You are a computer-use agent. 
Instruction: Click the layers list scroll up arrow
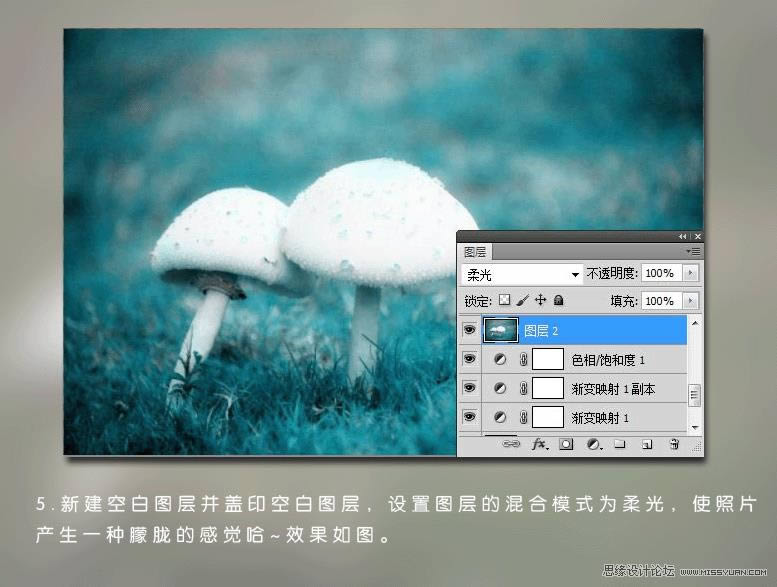[695, 323]
